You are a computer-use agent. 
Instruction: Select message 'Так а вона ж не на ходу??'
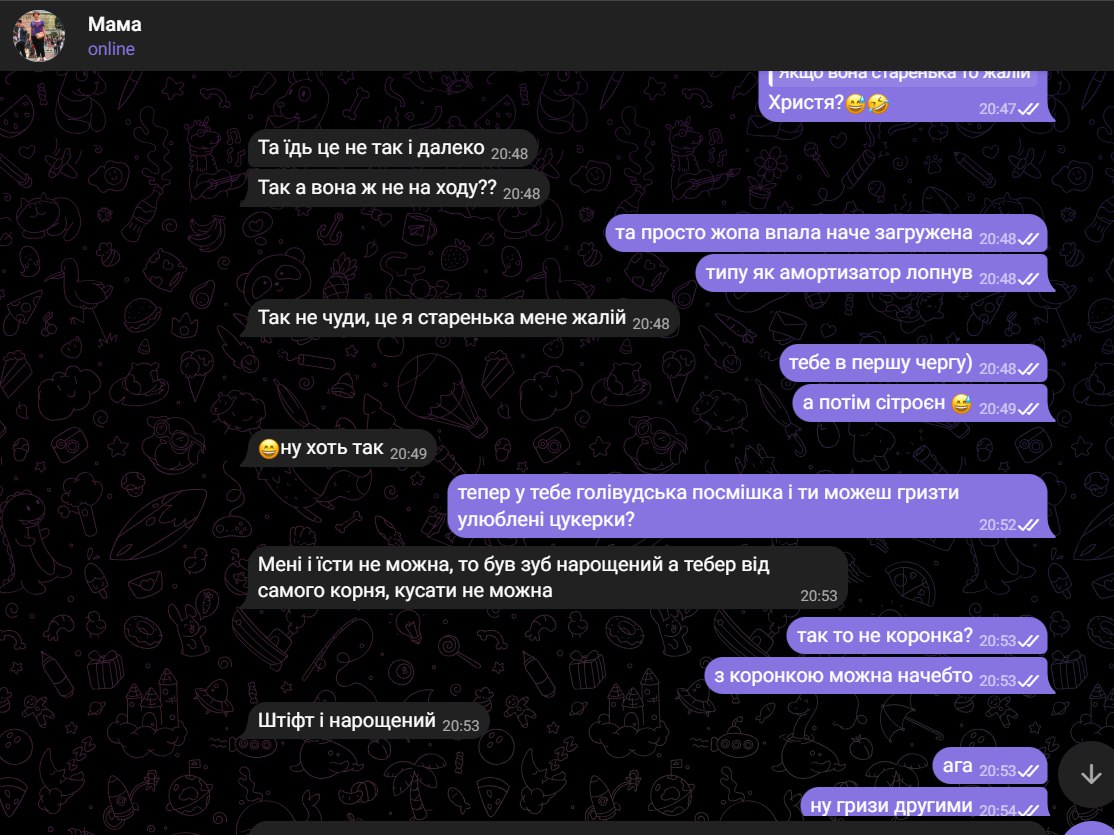398,188
